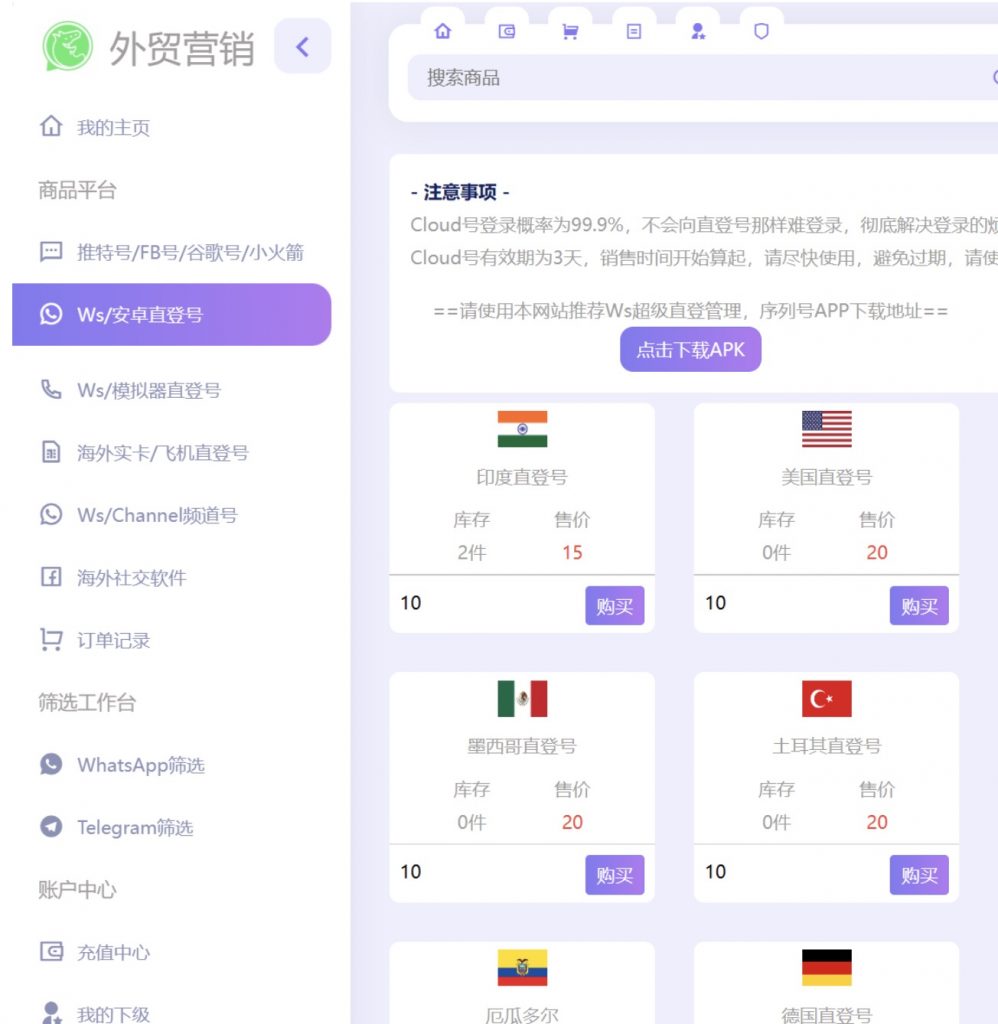Click the USA flag thumbnail
The height and width of the screenshot is (1024, 998).
(827, 429)
